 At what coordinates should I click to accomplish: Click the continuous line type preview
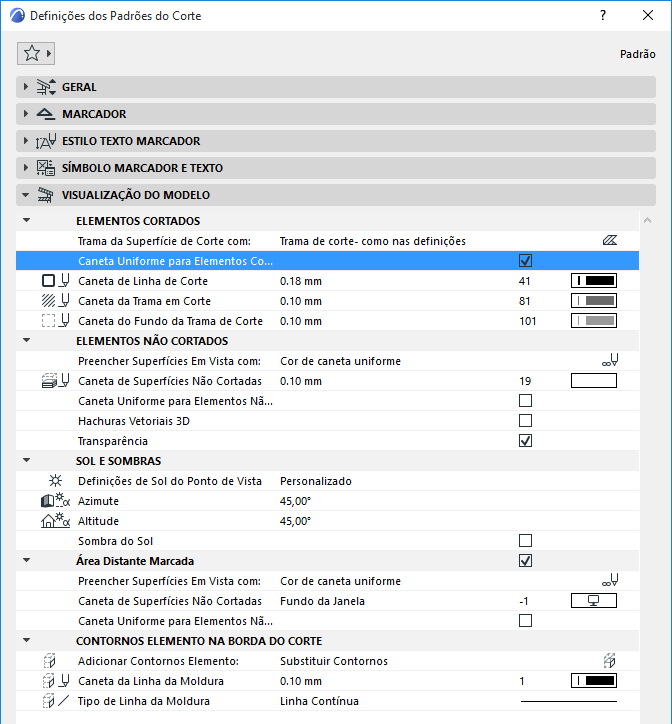tap(569, 701)
